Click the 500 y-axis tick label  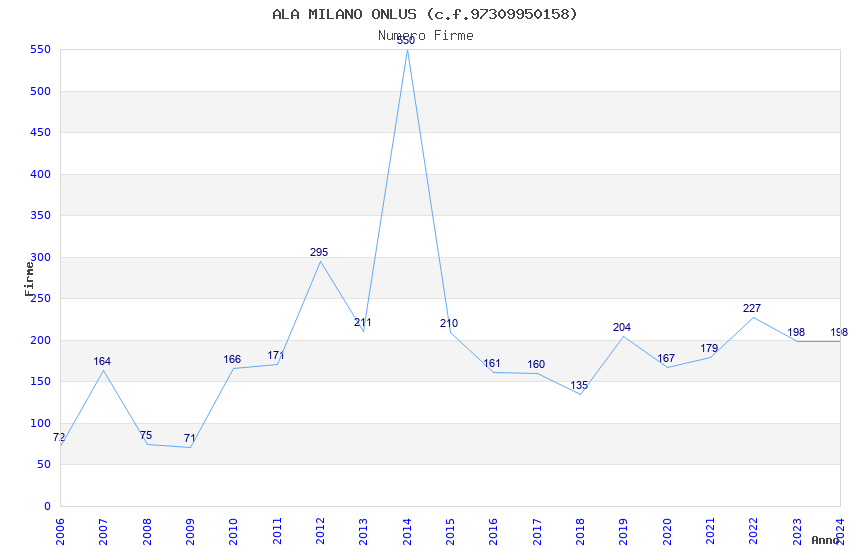(41, 91)
